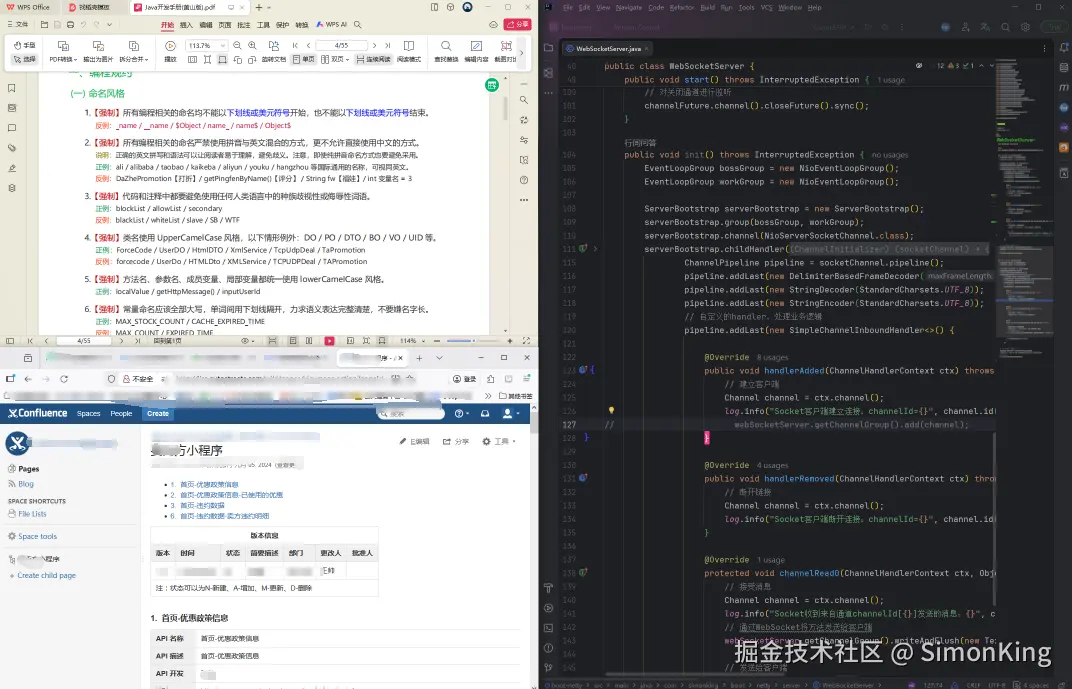Enable 阅读模式 reading mode
The image size is (1072, 689).
click(409, 52)
